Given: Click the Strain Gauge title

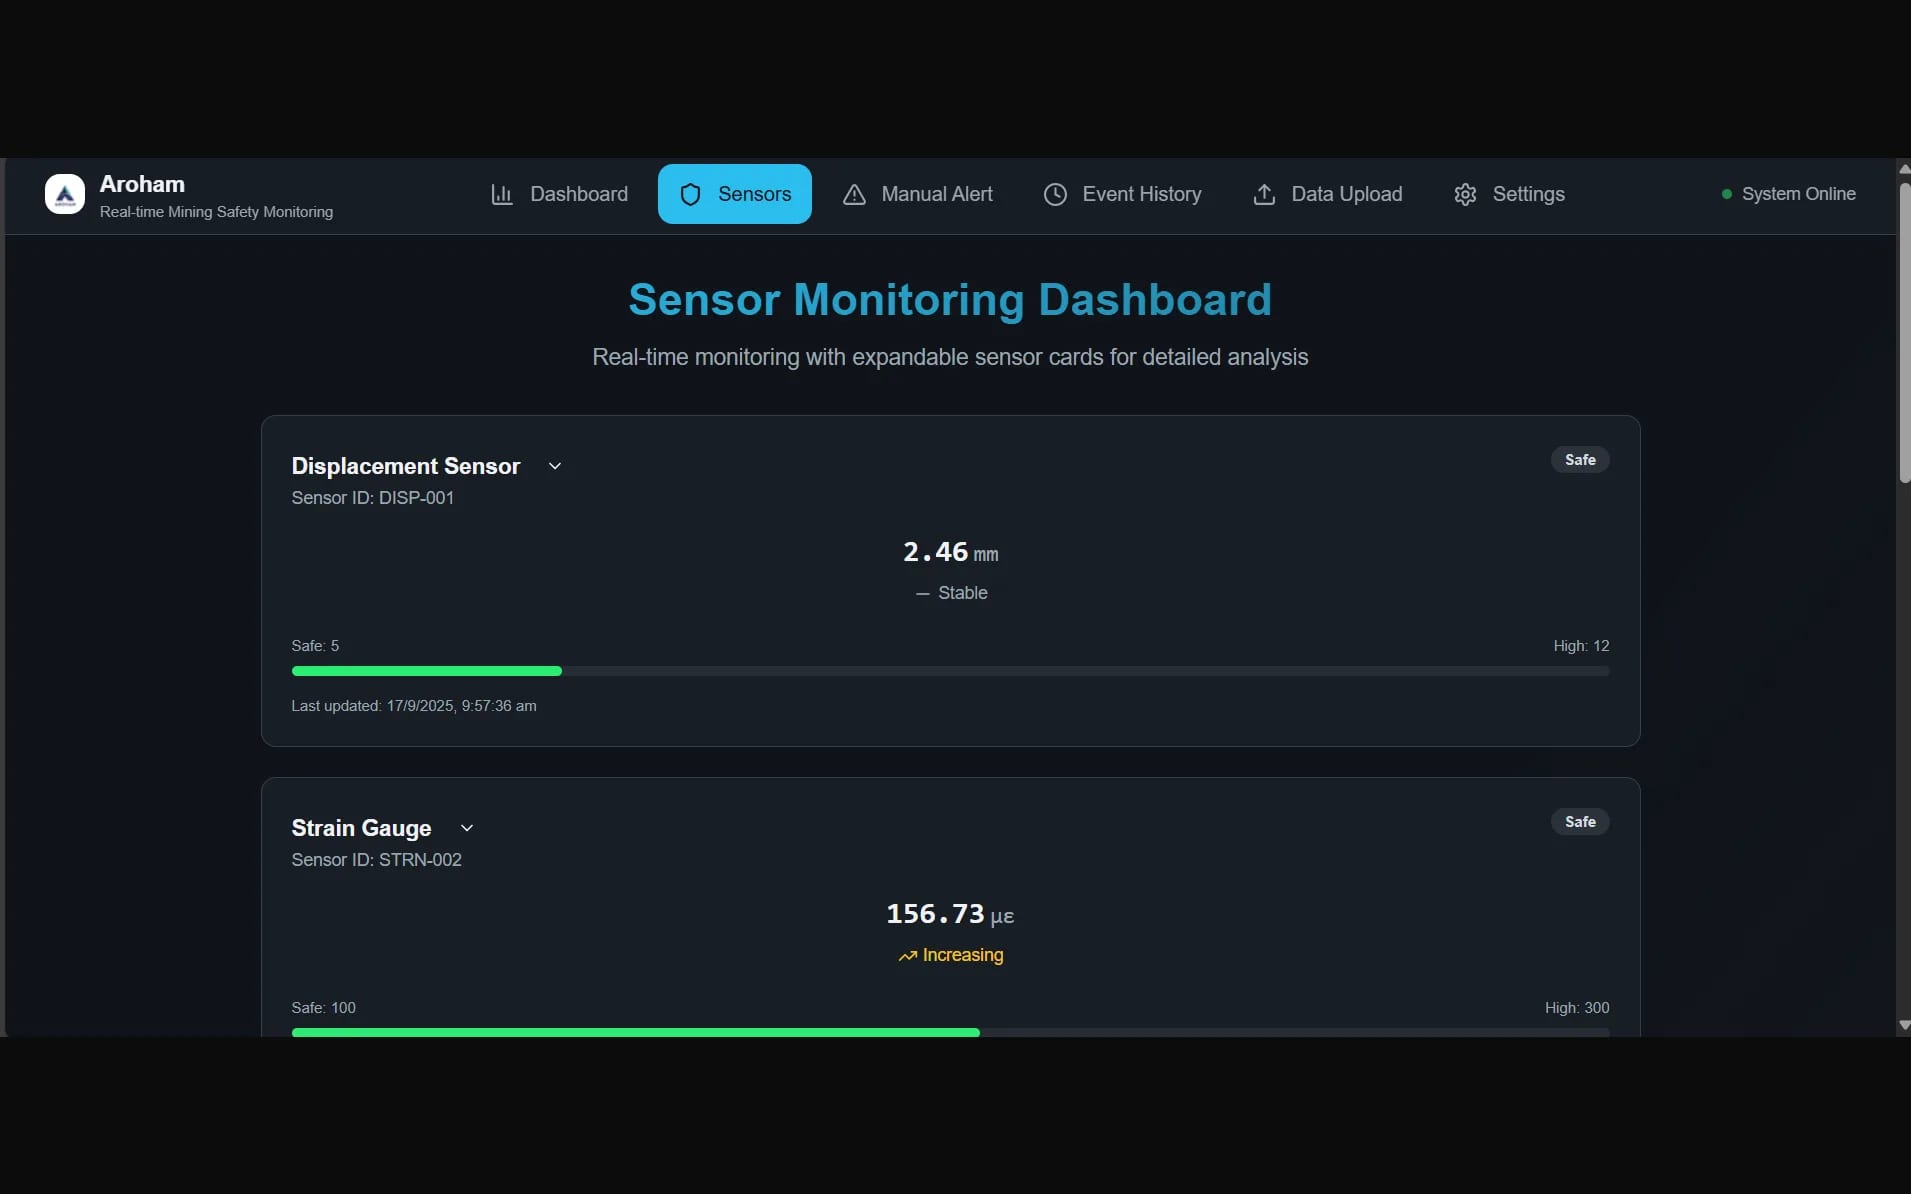Looking at the screenshot, I should [361, 828].
